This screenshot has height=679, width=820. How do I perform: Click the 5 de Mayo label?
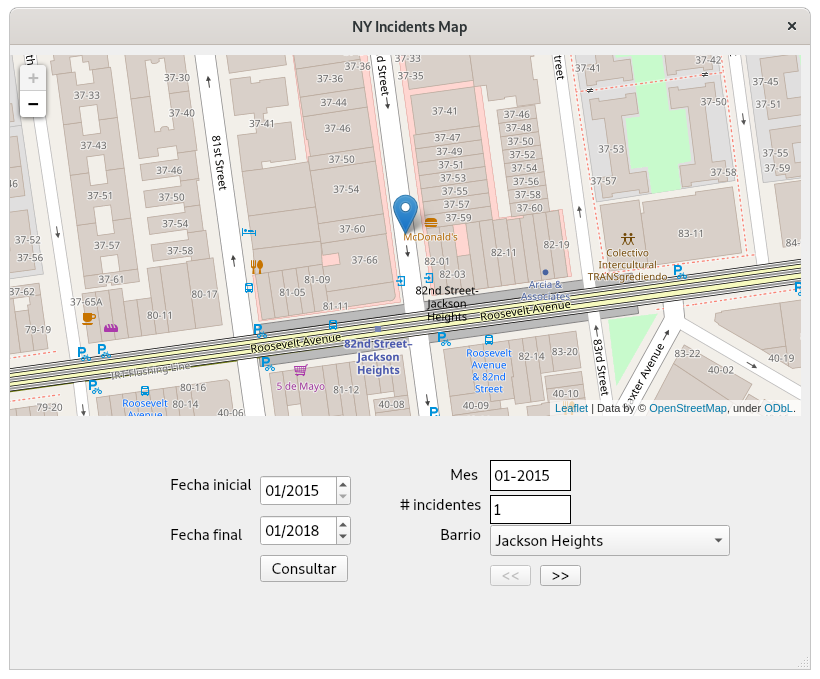coord(301,387)
